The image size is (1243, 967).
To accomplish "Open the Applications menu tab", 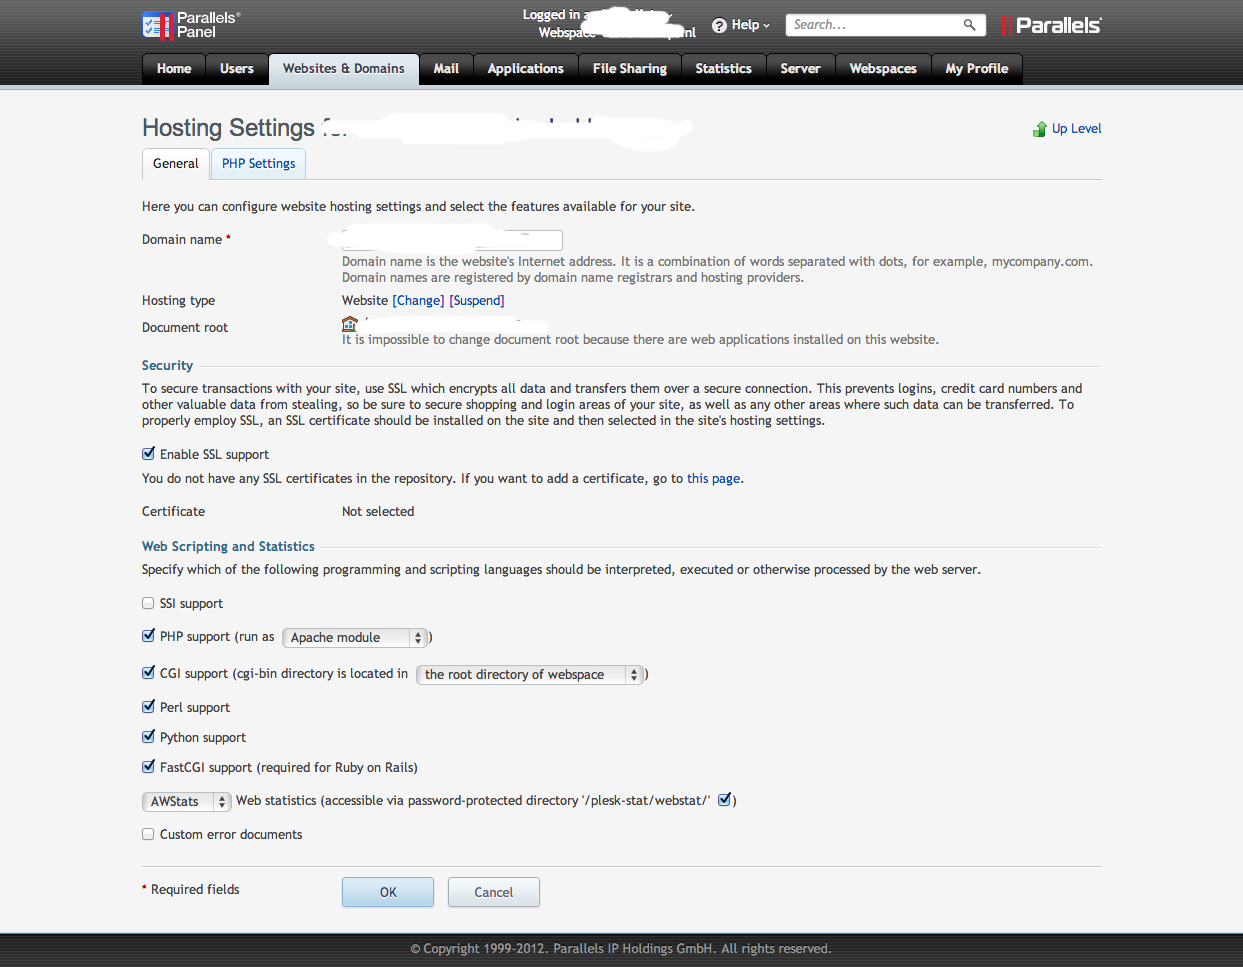I will (526, 69).
